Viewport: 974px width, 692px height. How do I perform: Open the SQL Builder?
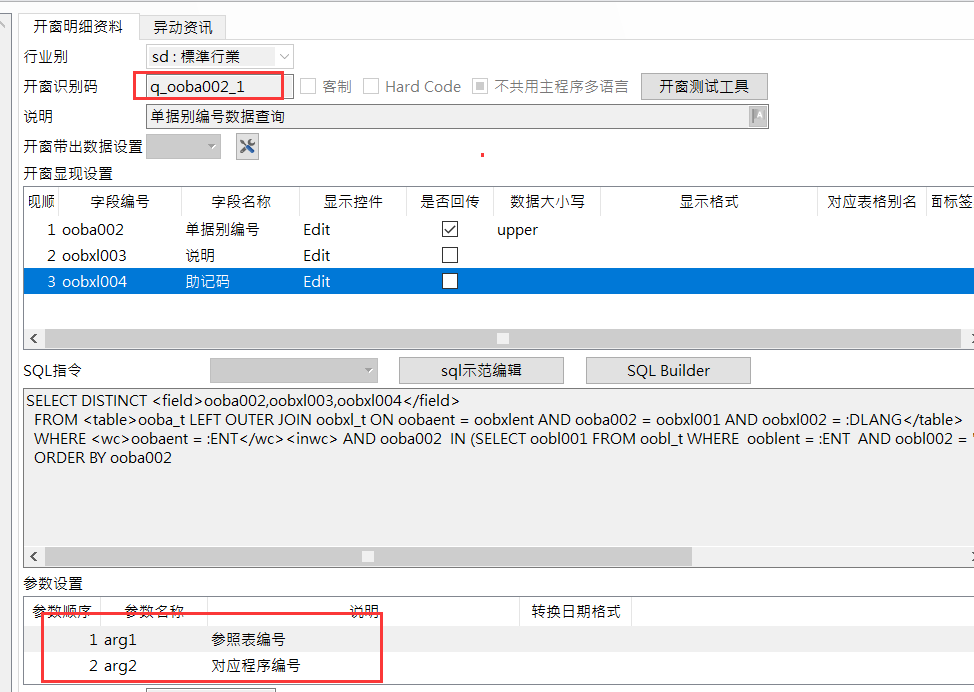coord(667,370)
